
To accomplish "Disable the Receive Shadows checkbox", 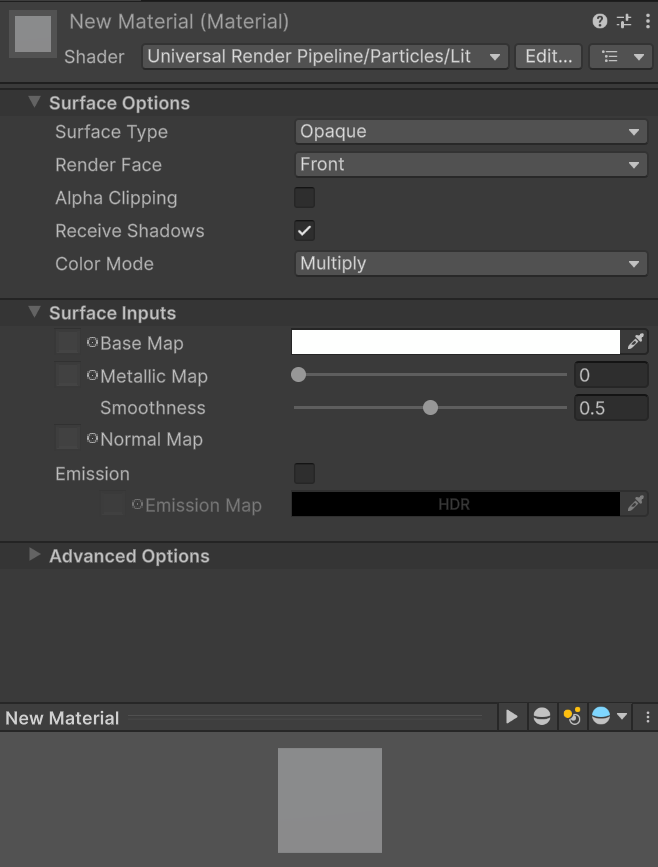I will point(304,231).
